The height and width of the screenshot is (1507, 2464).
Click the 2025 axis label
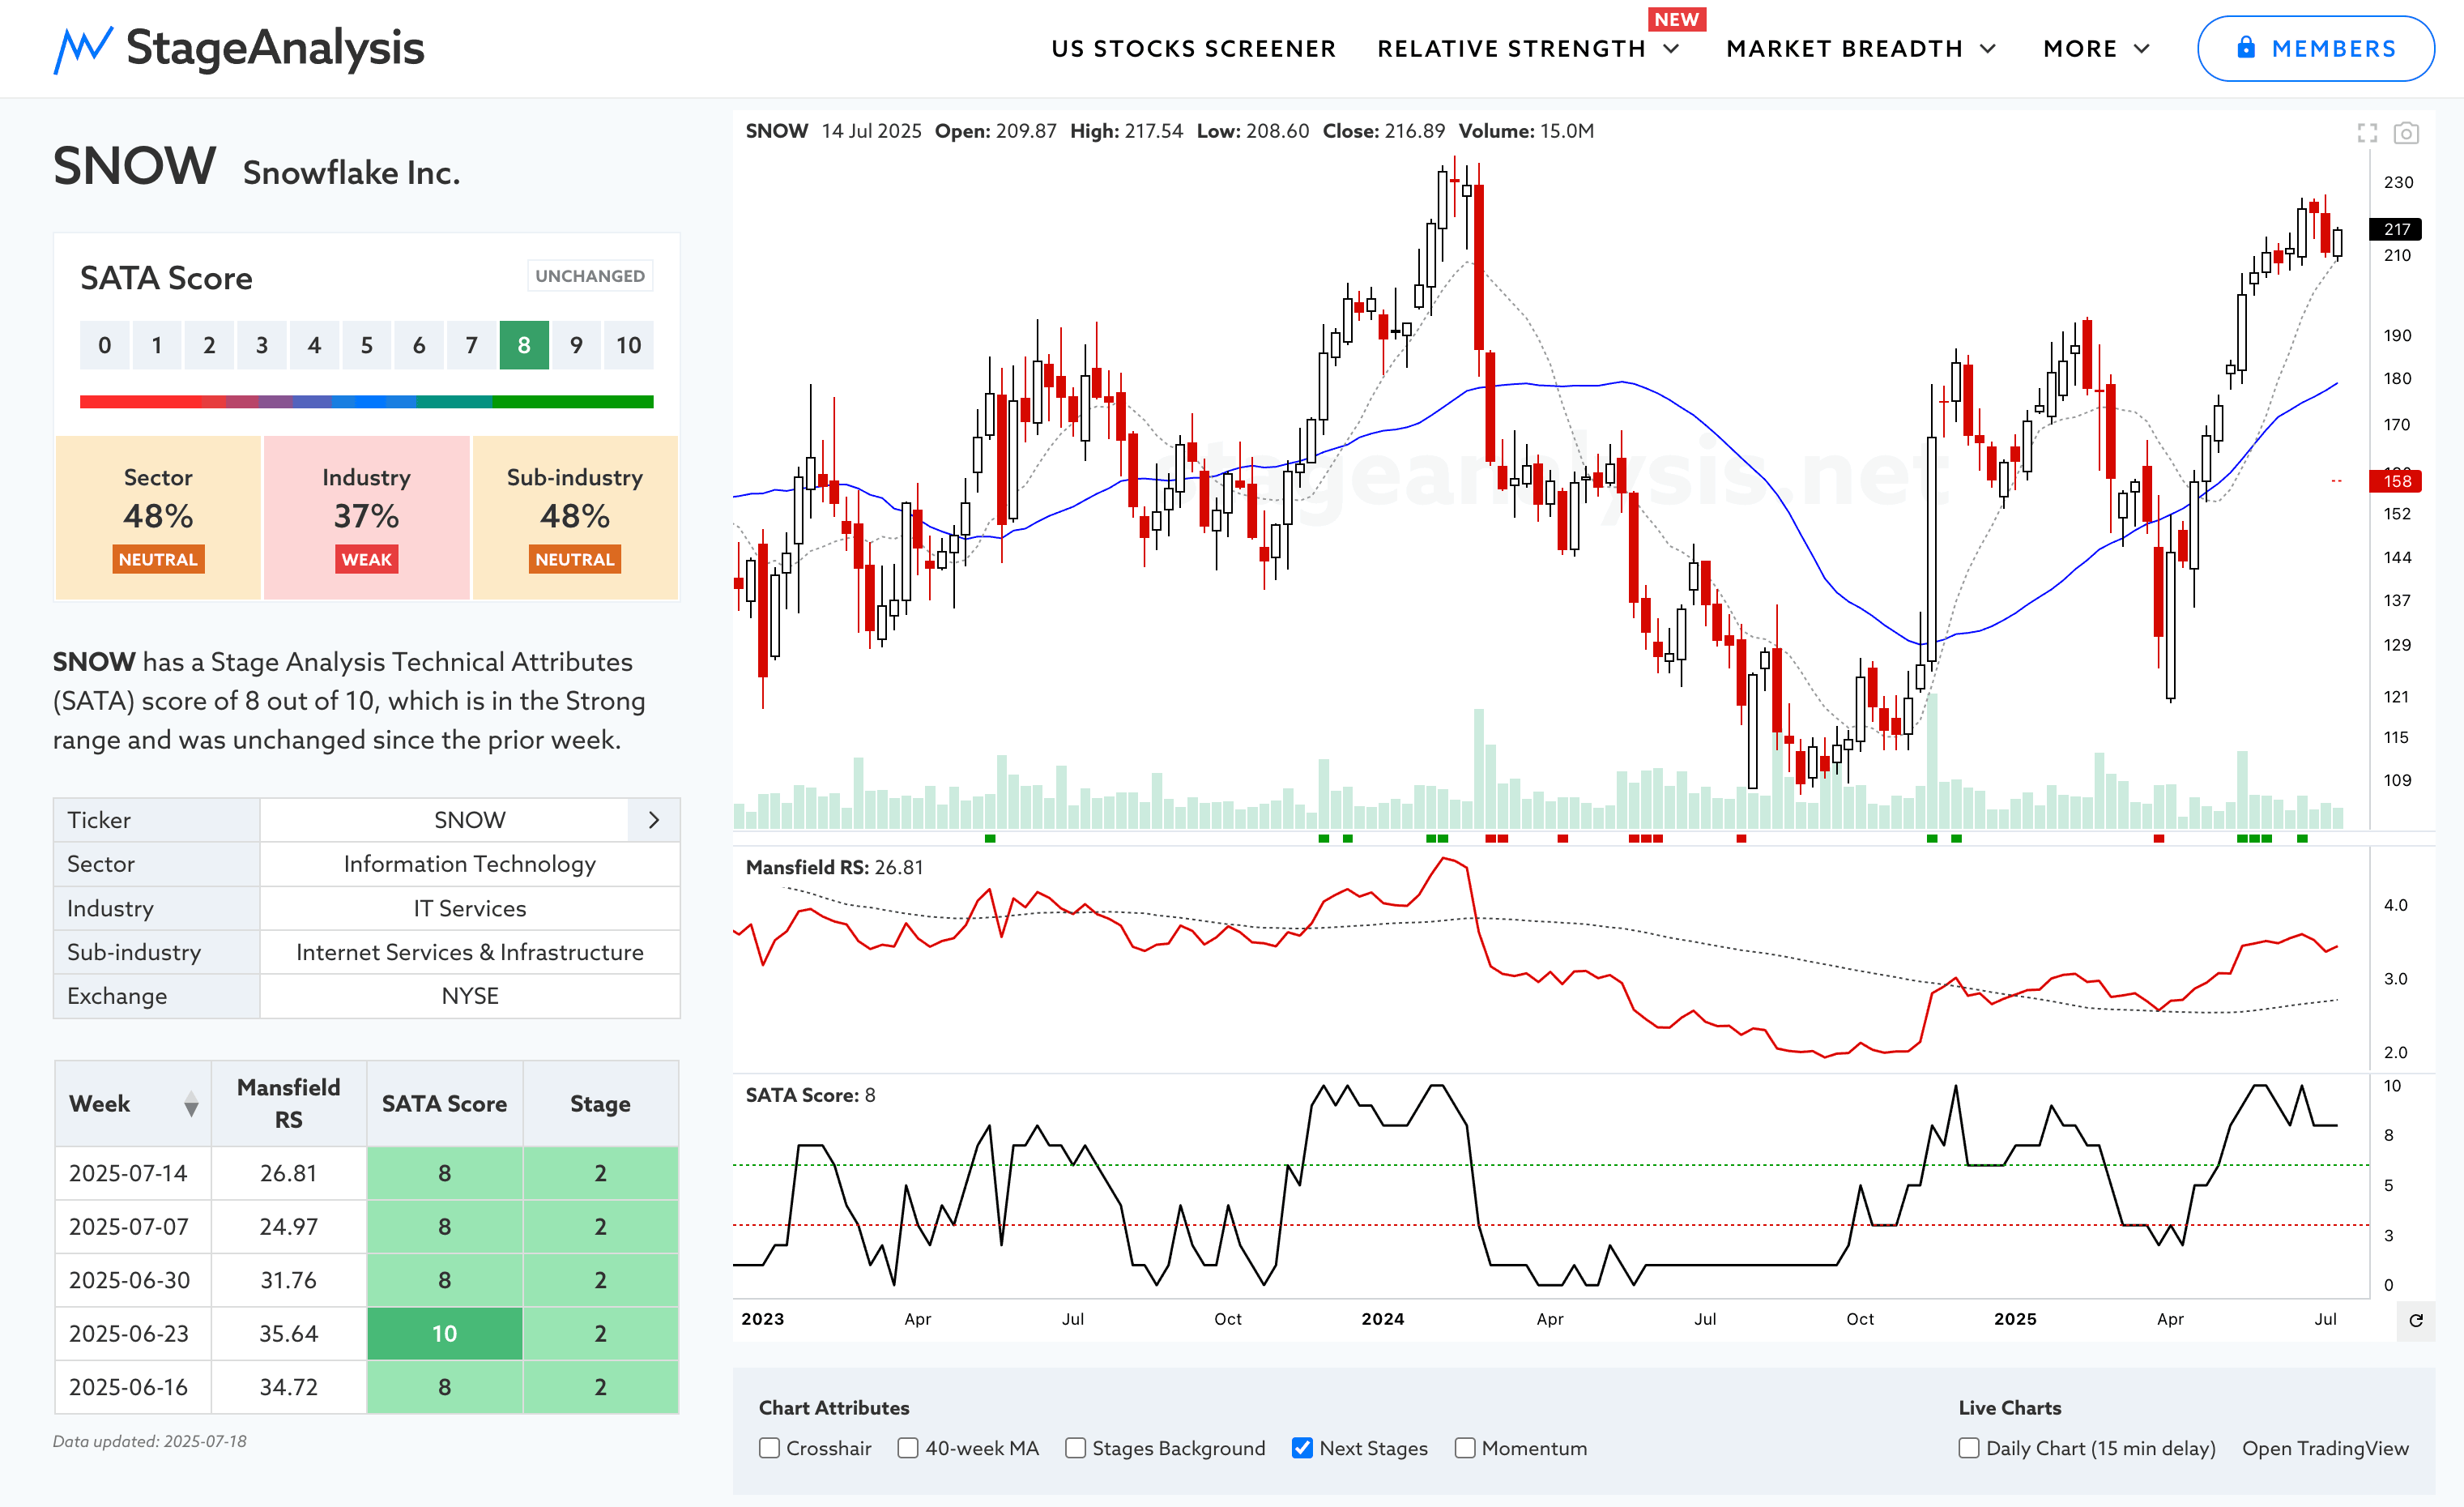click(x=2014, y=1319)
